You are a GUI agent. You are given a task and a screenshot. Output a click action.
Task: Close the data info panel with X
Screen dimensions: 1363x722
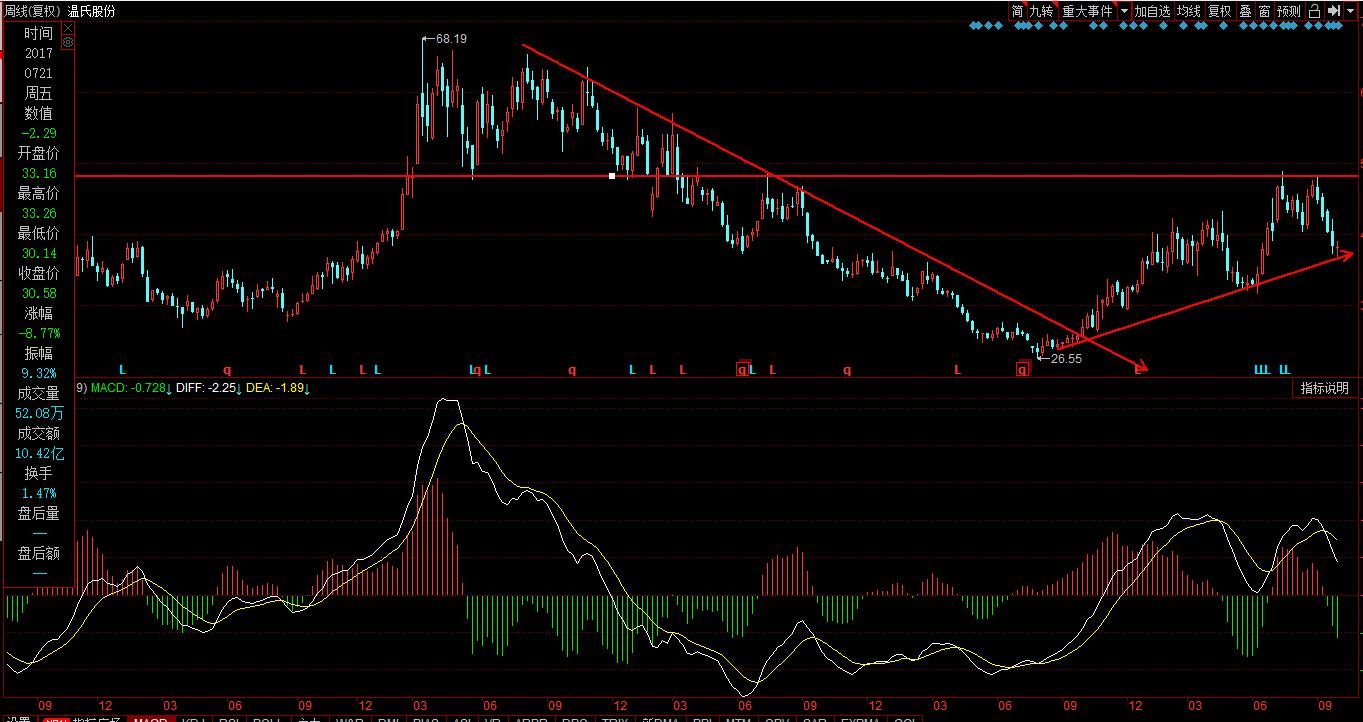point(68,30)
